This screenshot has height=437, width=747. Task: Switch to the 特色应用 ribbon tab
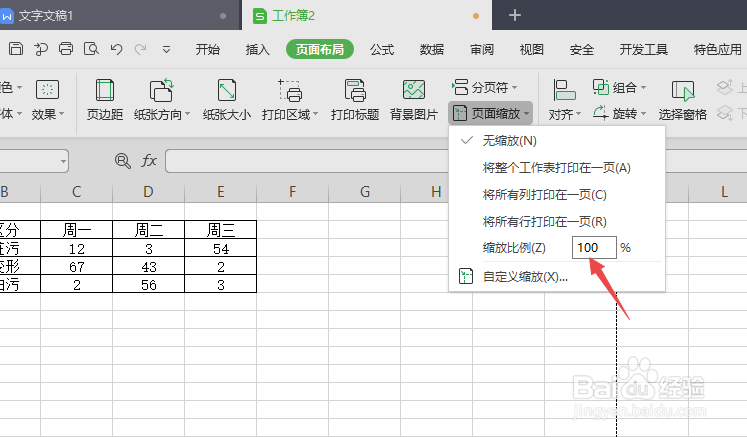coord(717,50)
